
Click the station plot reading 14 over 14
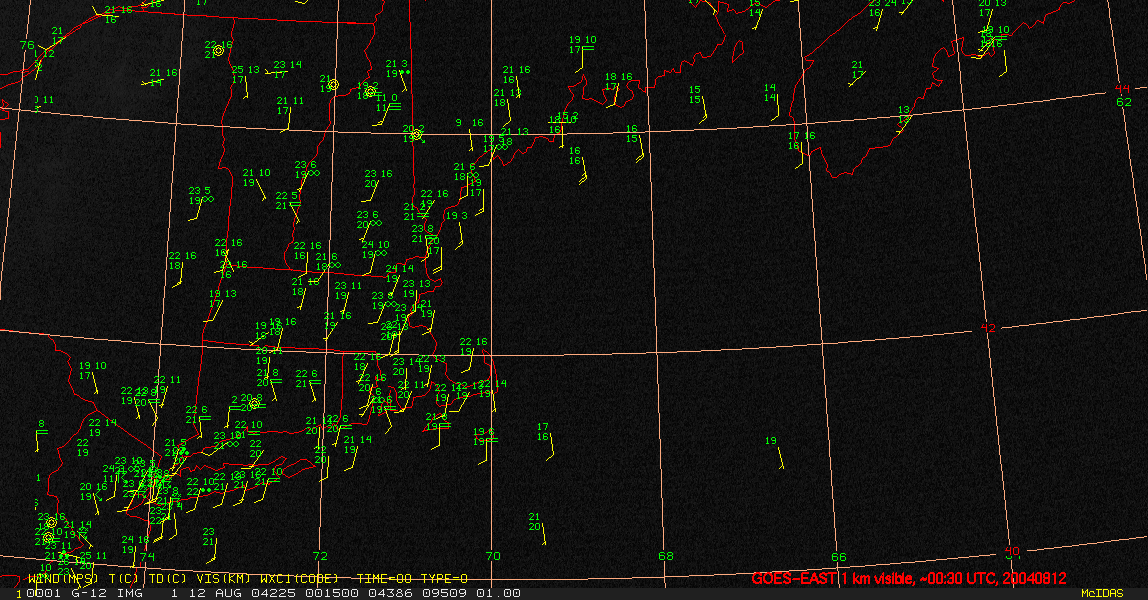770,92
